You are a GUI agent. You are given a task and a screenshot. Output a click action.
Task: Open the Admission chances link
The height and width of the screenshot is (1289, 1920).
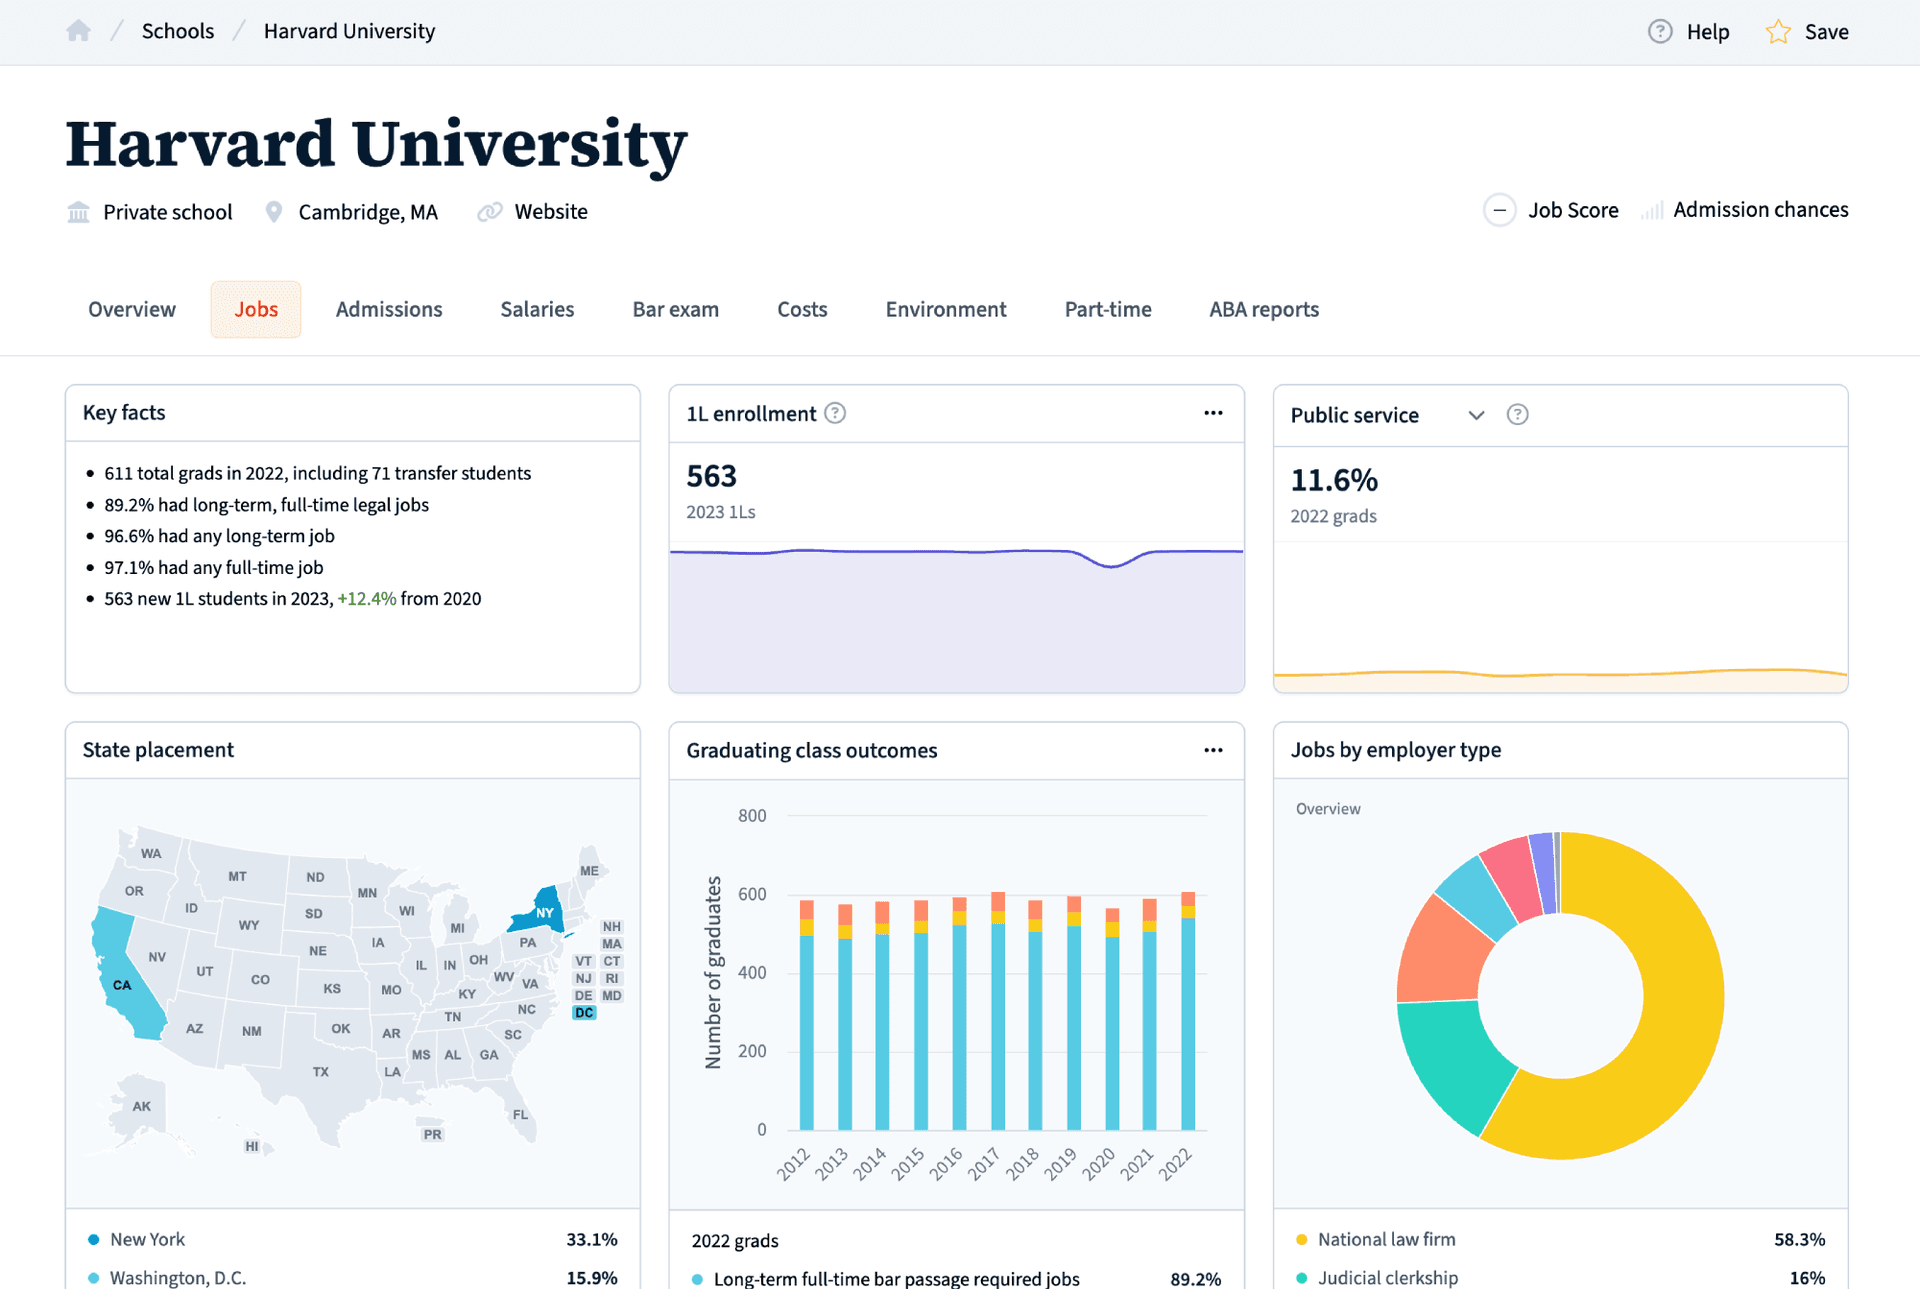[x=1760, y=210]
